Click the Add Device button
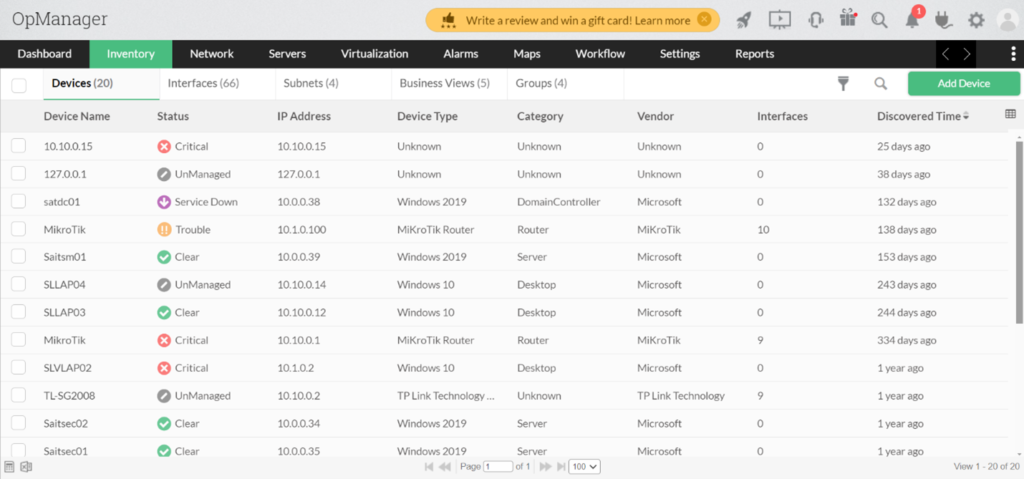The height and width of the screenshot is (479, 1024). tap(963, 84)
